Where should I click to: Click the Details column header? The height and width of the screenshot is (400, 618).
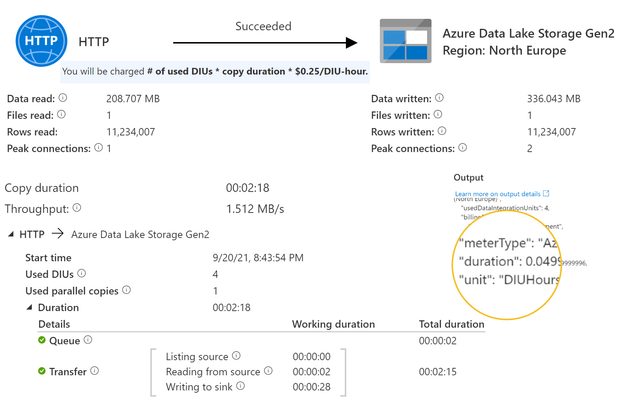[54, 324]
